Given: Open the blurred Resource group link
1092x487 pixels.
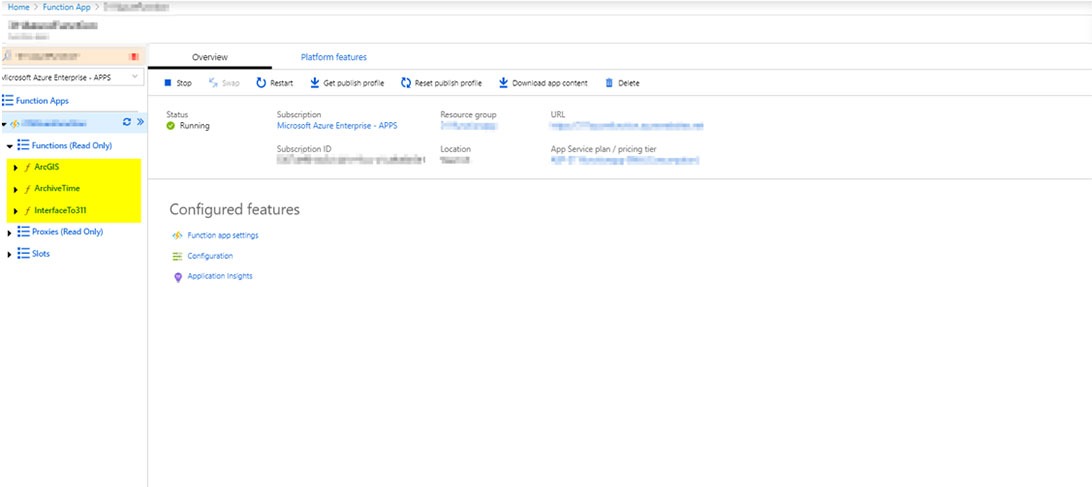Looking at the screenshot, I should (x=469, y=126).
